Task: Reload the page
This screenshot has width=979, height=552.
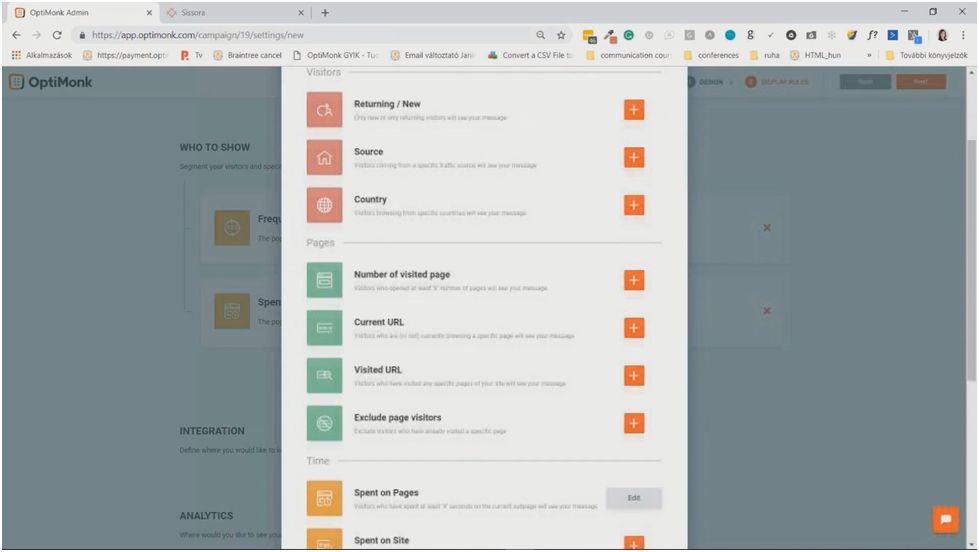Action: (x=56, y=34)
